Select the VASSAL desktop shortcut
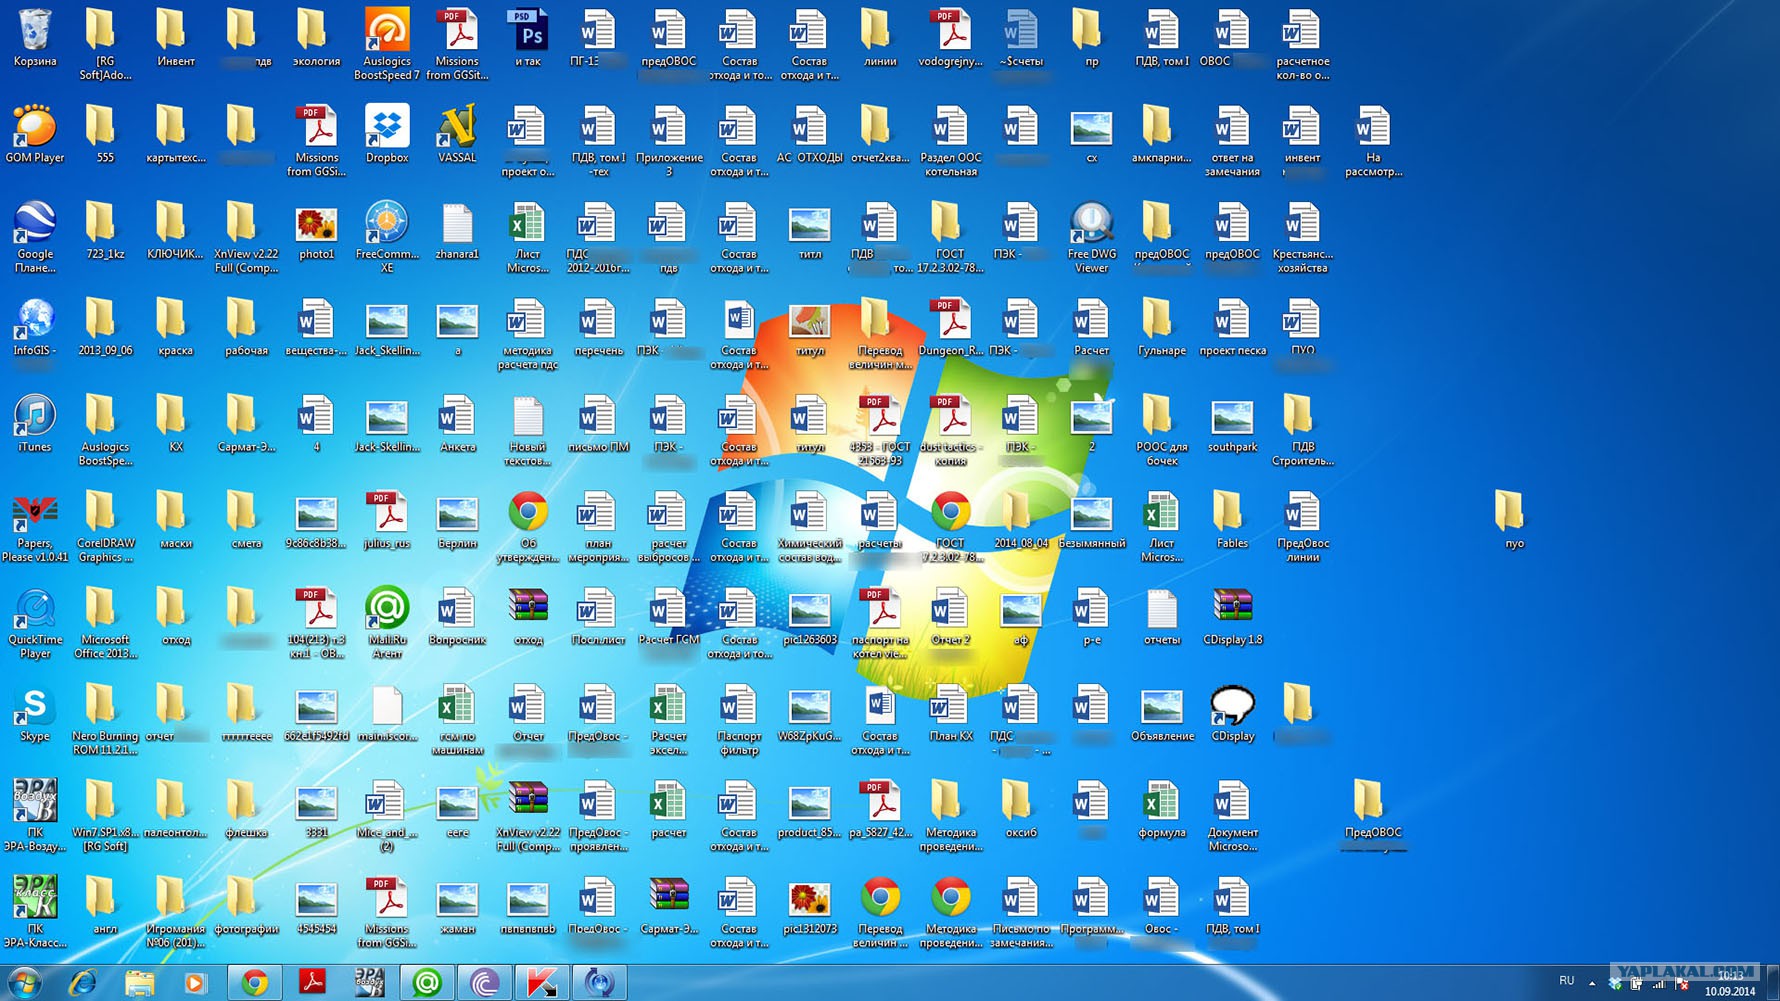Screen dimensions: 1780x1001 (x=457, y=134)
